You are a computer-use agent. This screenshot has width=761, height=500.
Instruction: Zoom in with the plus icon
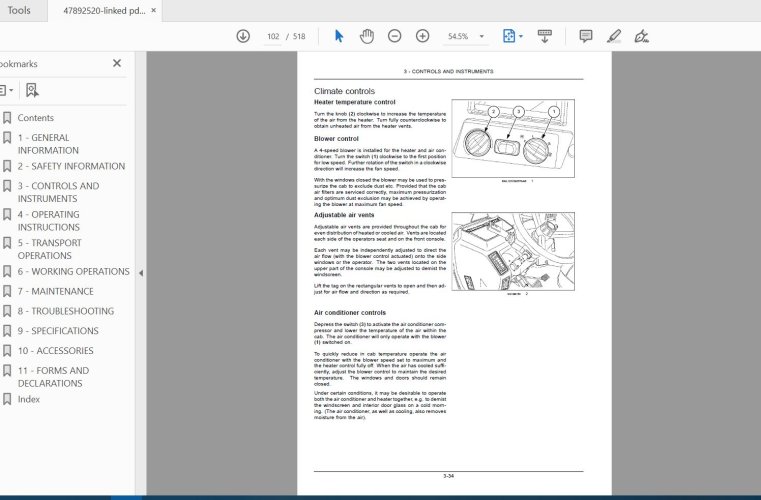tap(423, 36)
